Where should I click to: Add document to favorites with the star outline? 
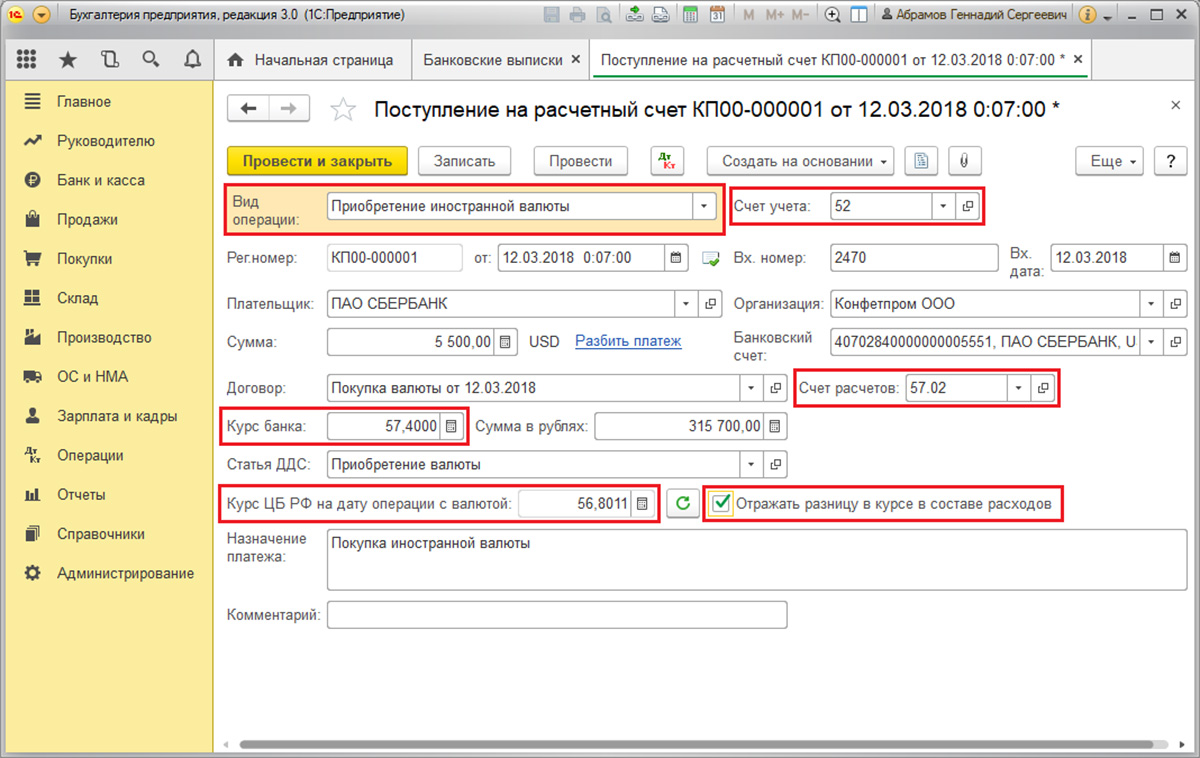click(343, 110)
